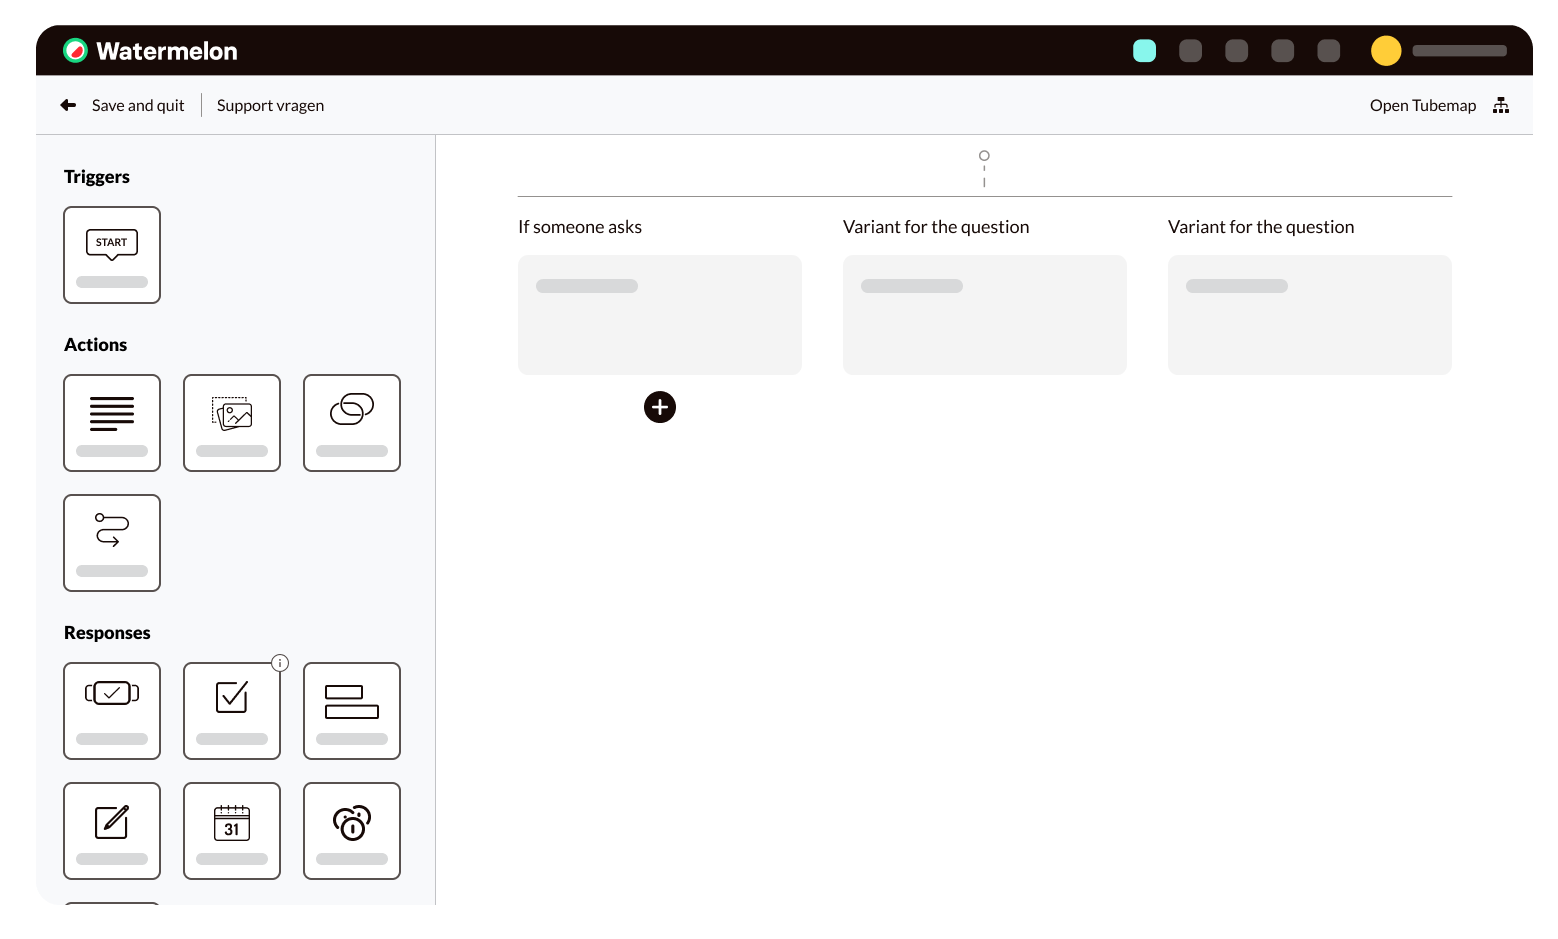Open the Tubemap link
1558x939 pixels.
[x=1423, y=105]
